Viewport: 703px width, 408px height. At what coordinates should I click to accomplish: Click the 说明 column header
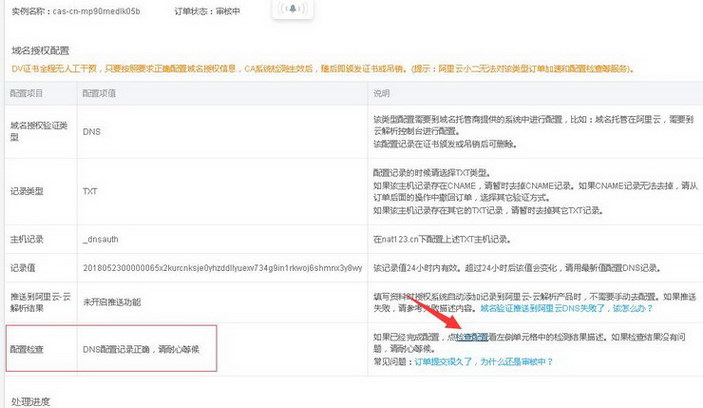(381, 92)
